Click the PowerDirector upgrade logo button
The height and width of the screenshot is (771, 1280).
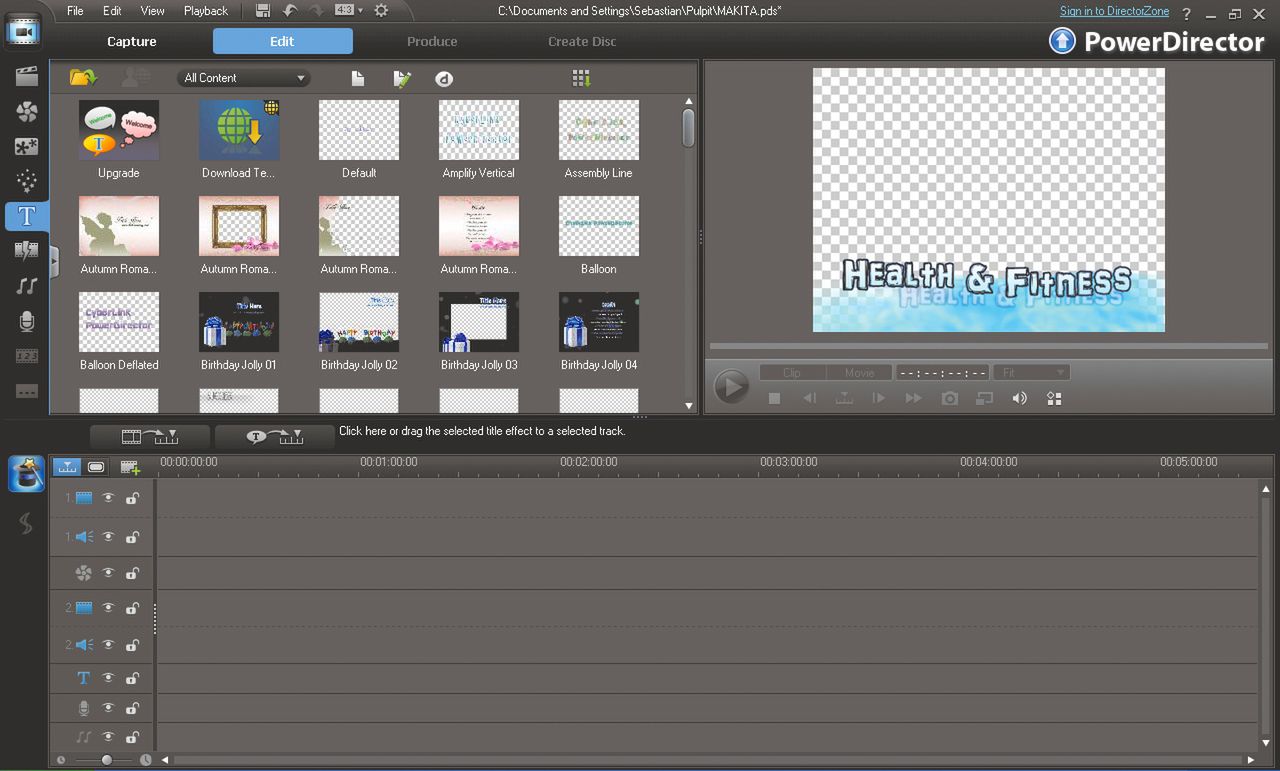click(x=1062, y=41)
